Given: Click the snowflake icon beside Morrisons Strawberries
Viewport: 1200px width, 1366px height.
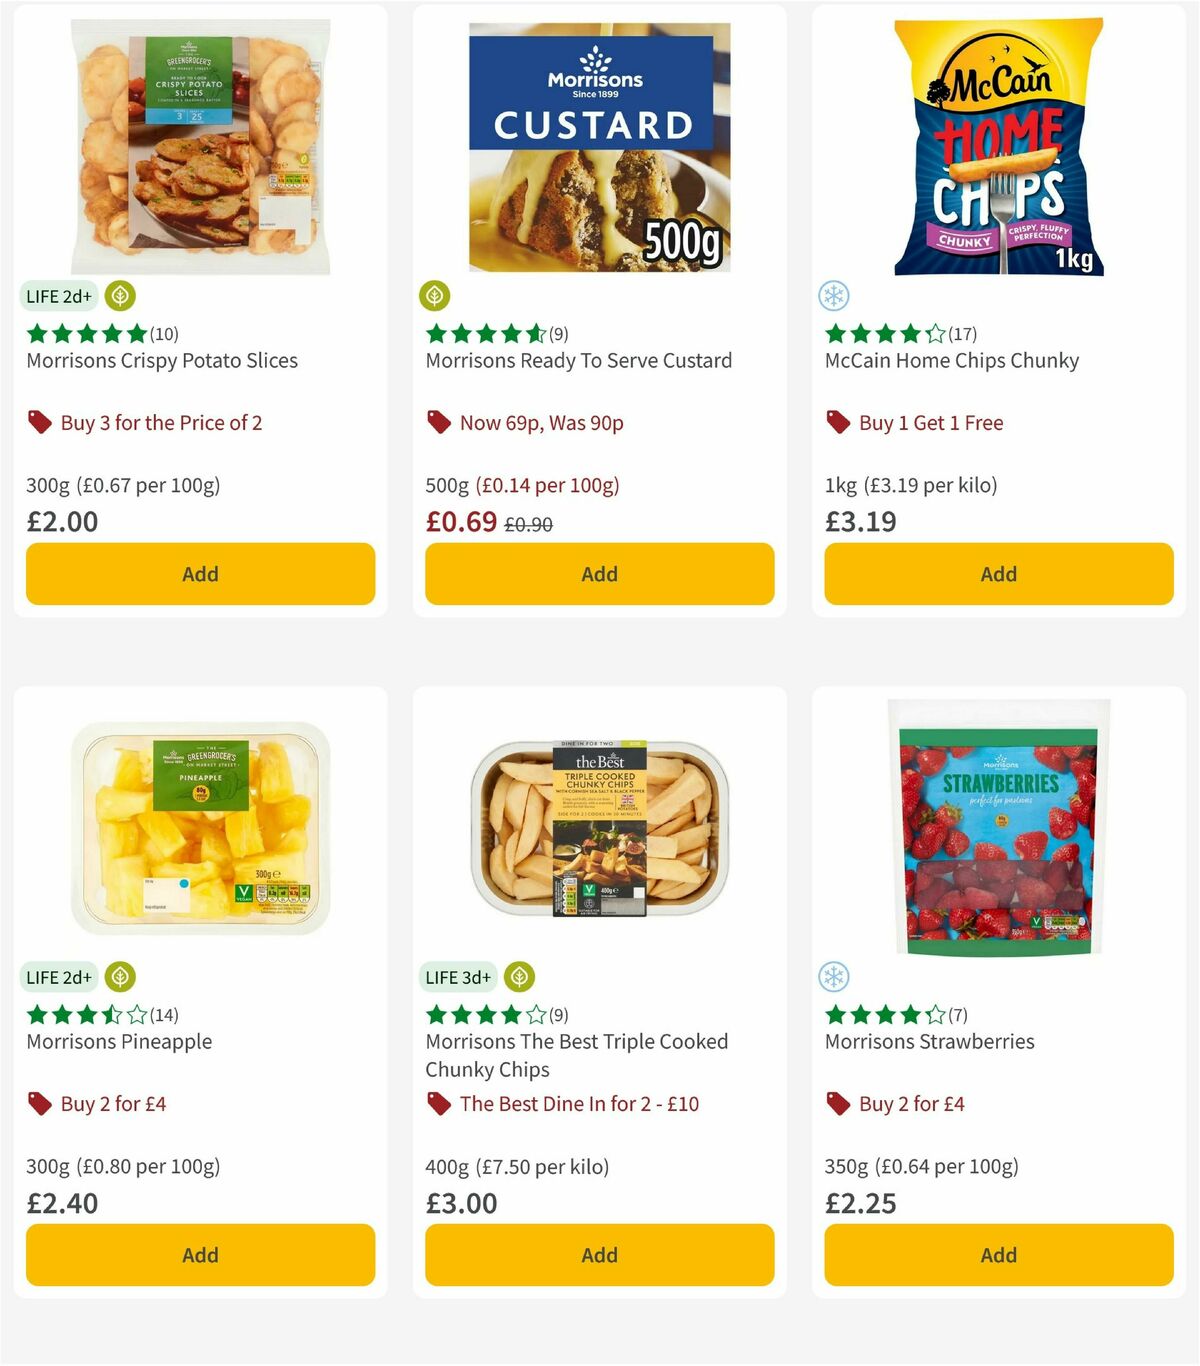Looking at the screenshot, I should coord(833,977).
